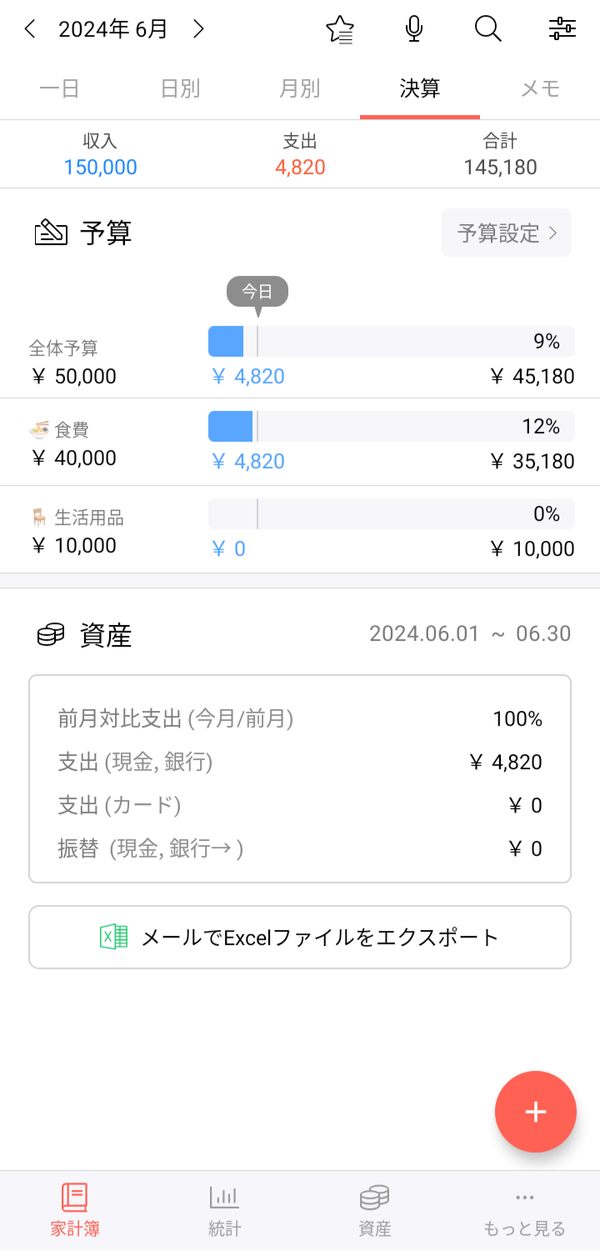Tap the red plus add-entry button
600x1255 pixels.
point(536,1112)
